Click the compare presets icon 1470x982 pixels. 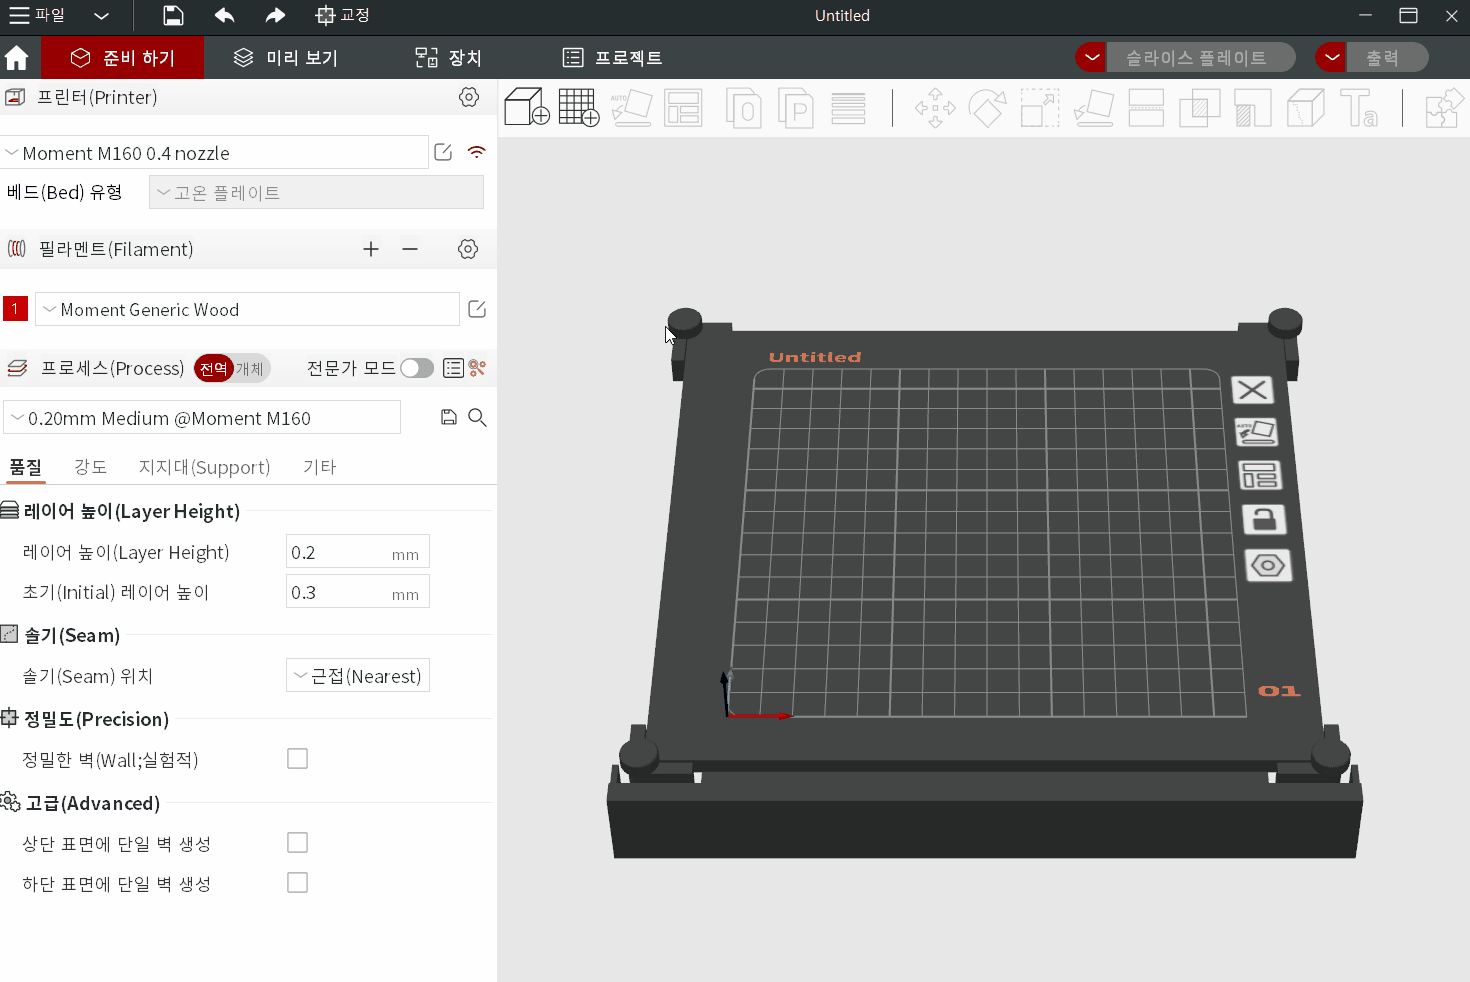point(477,368)
